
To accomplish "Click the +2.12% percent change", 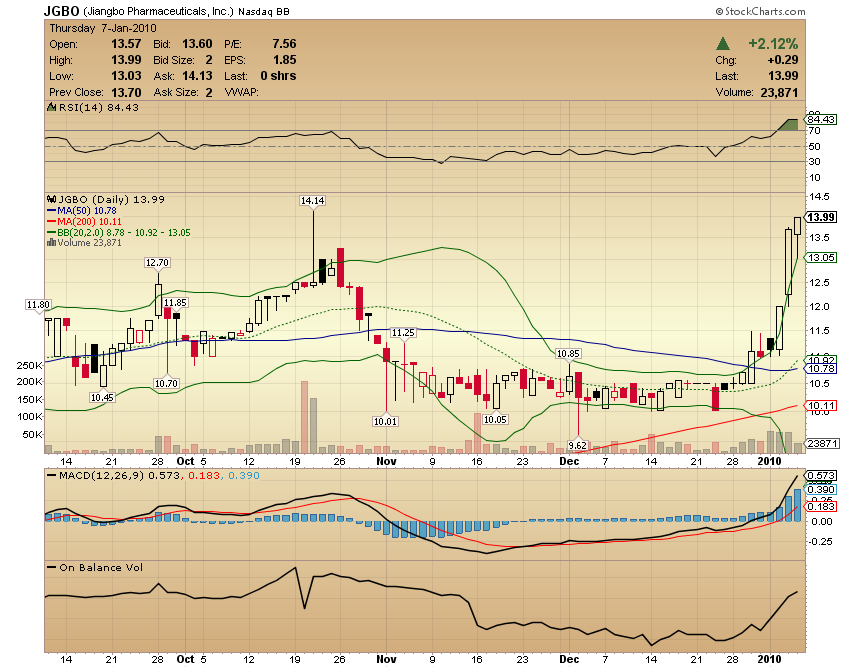I will [x=773, y=44].
